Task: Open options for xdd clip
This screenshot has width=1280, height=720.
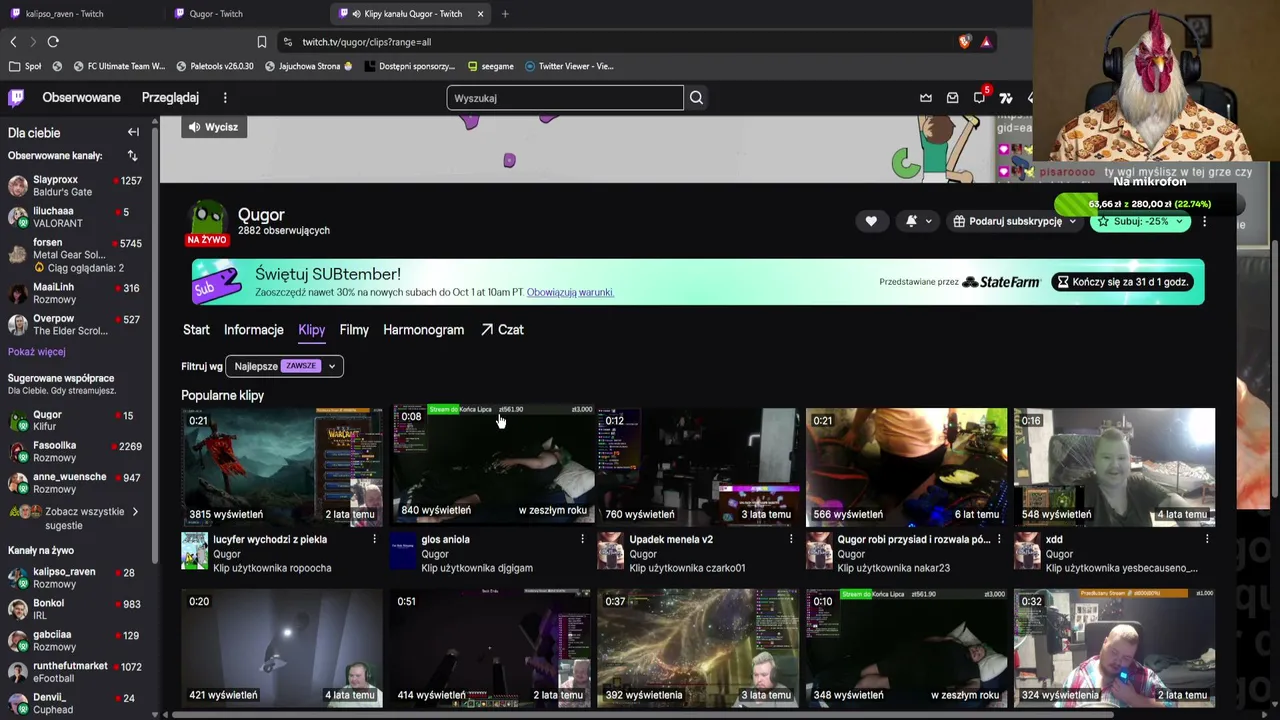Action: pyautogui.click(x=1207, y=539)
